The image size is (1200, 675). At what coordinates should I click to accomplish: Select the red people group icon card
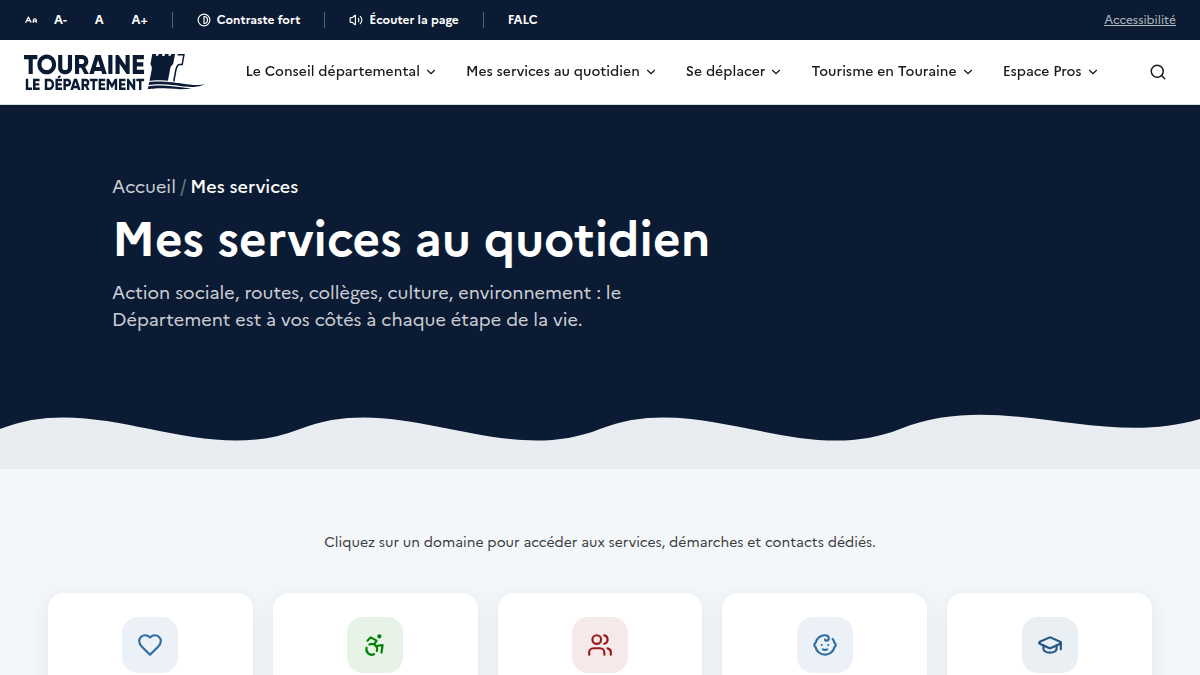(600, 634)
